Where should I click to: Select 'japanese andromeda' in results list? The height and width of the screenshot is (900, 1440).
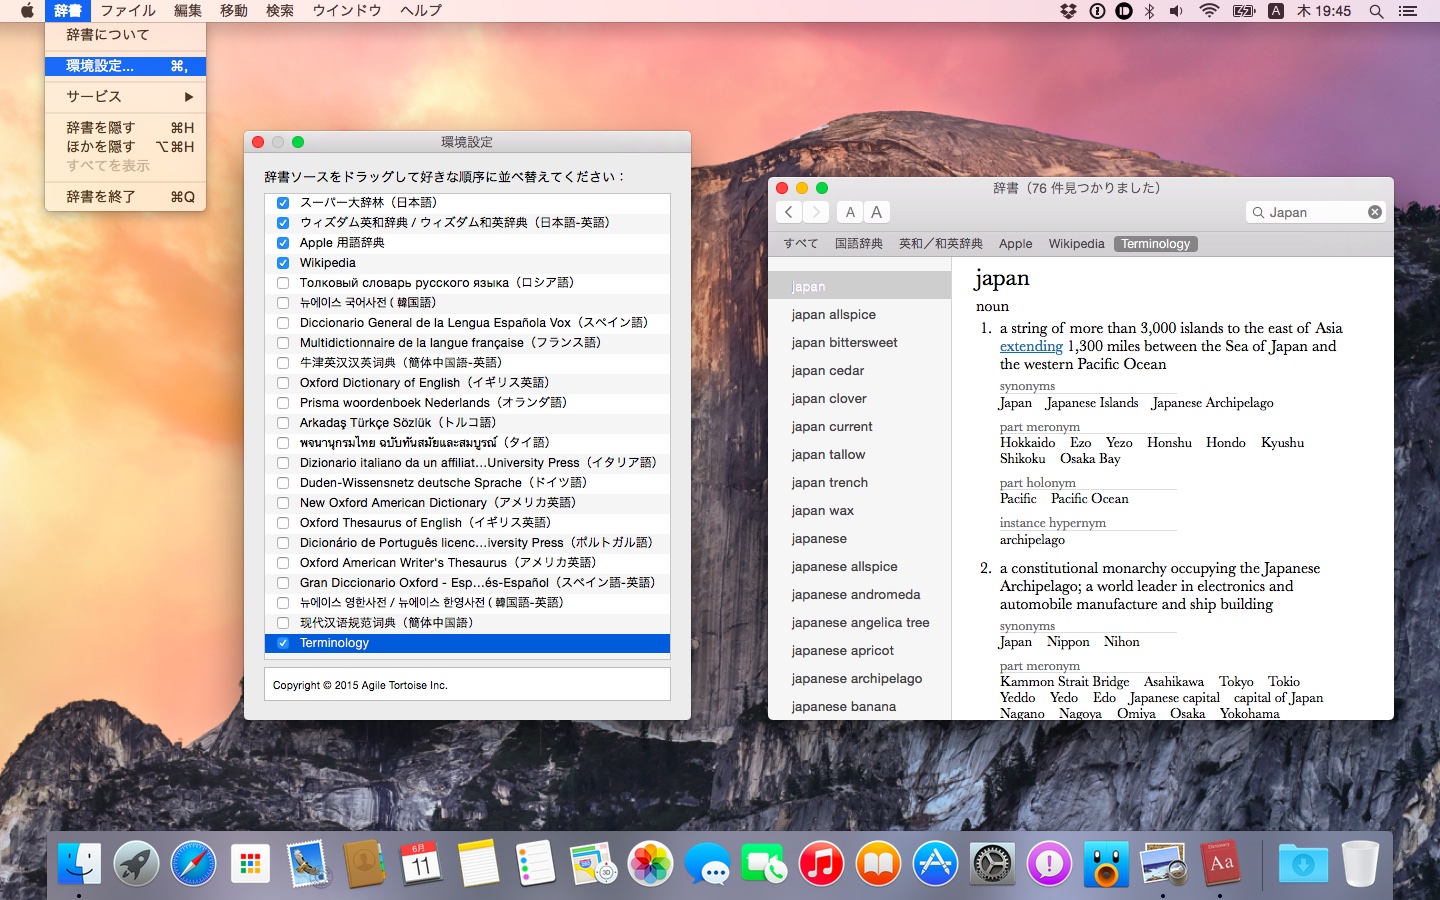860,595
